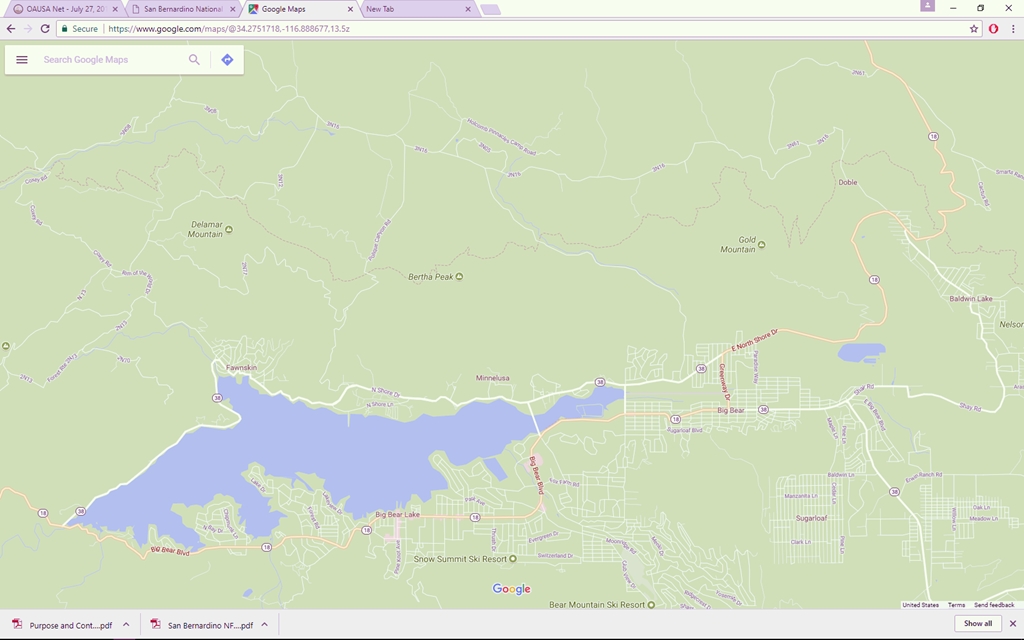This screenshot has width=1024, height=640.
Task: Close the downloads bar
Action: pyautogui.click(x=1012, y=624)
